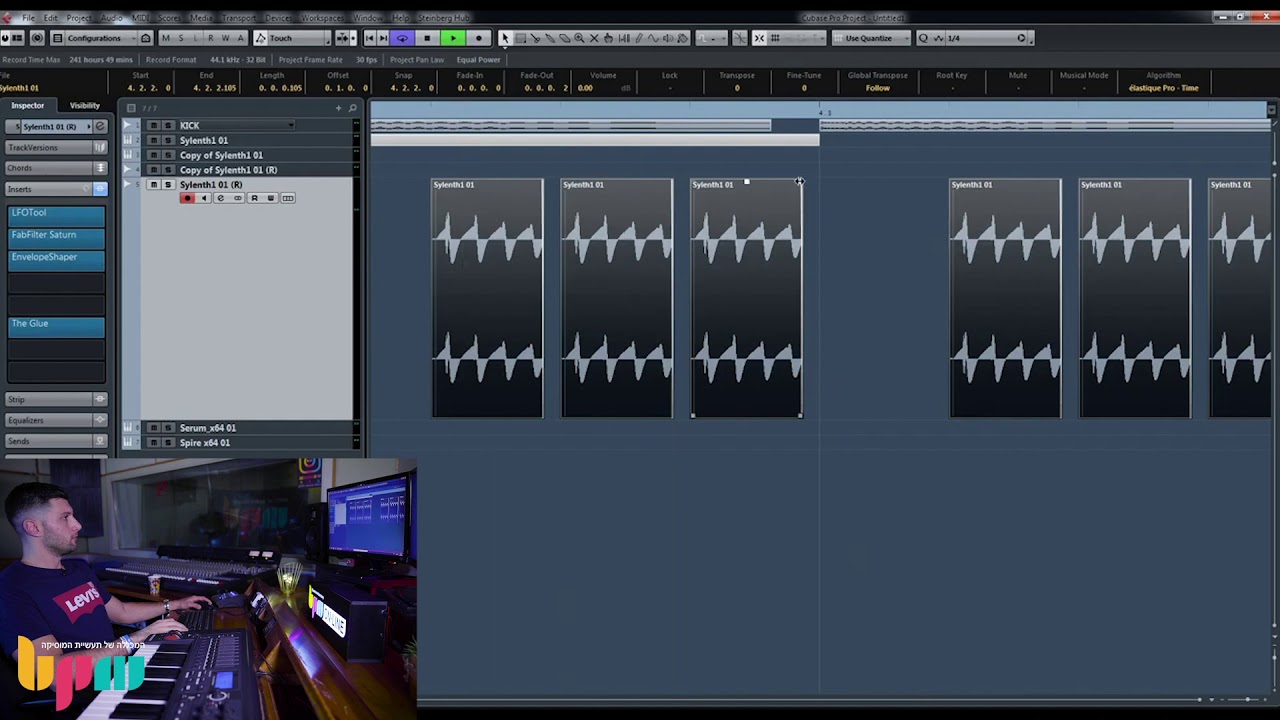Open the Apply Quantize Q icon
Viewport: 1280px width, 720px height.
pos(923,38)
